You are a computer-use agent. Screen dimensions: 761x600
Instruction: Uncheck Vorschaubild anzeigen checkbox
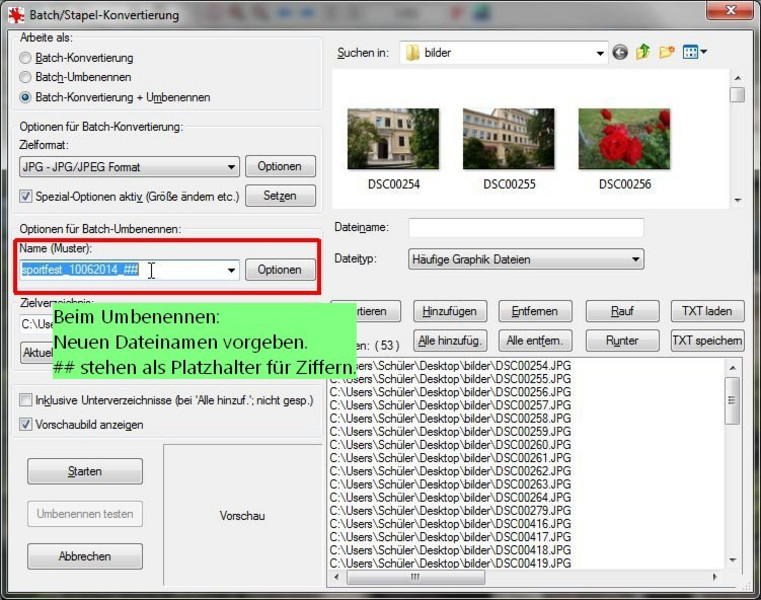[x=27, y=424]
